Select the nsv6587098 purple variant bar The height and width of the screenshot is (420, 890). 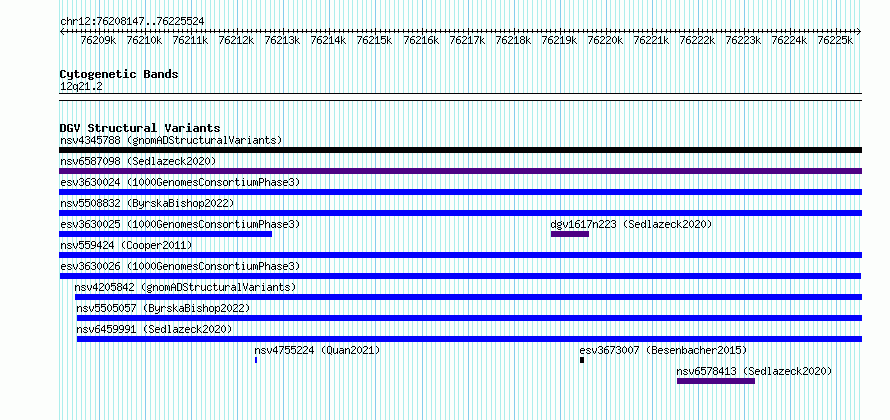point(460,171)
